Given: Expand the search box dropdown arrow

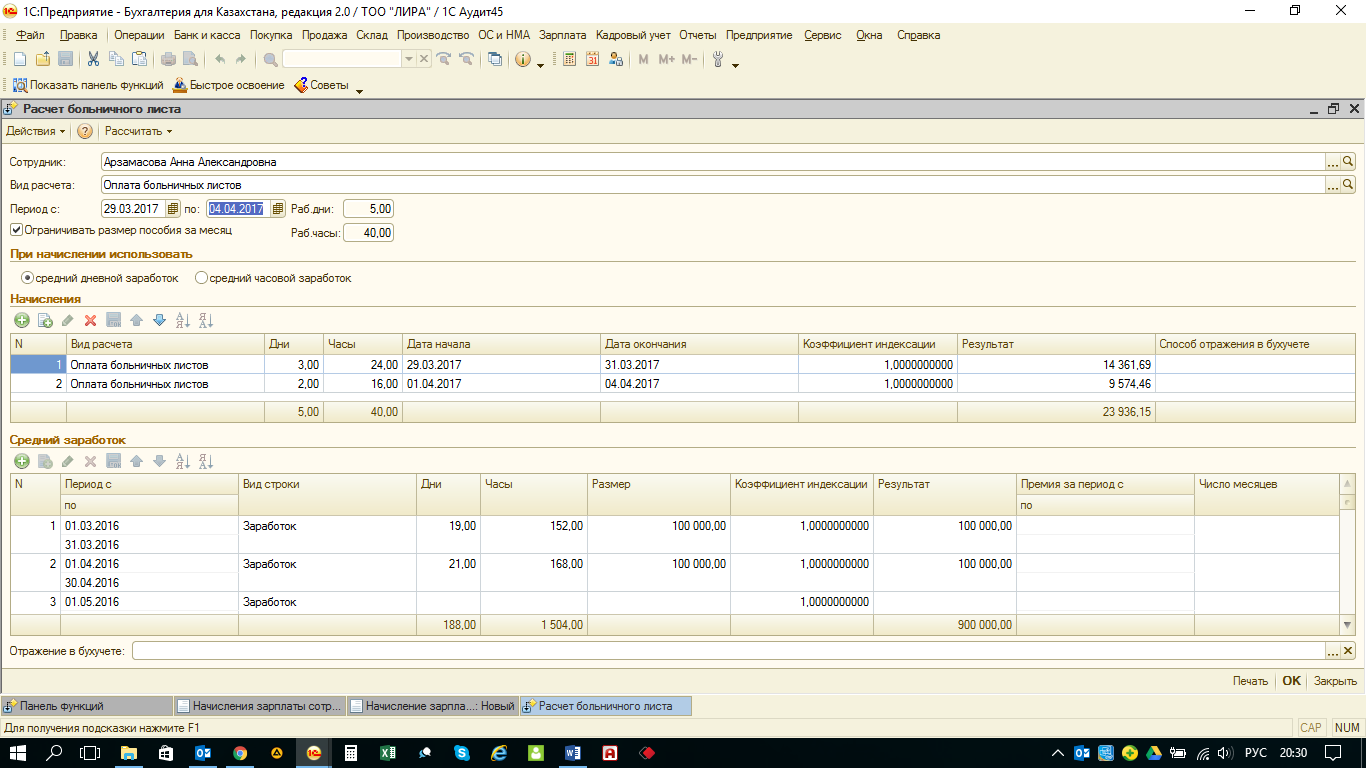Looking at the screenshot, I should point(408,59).
